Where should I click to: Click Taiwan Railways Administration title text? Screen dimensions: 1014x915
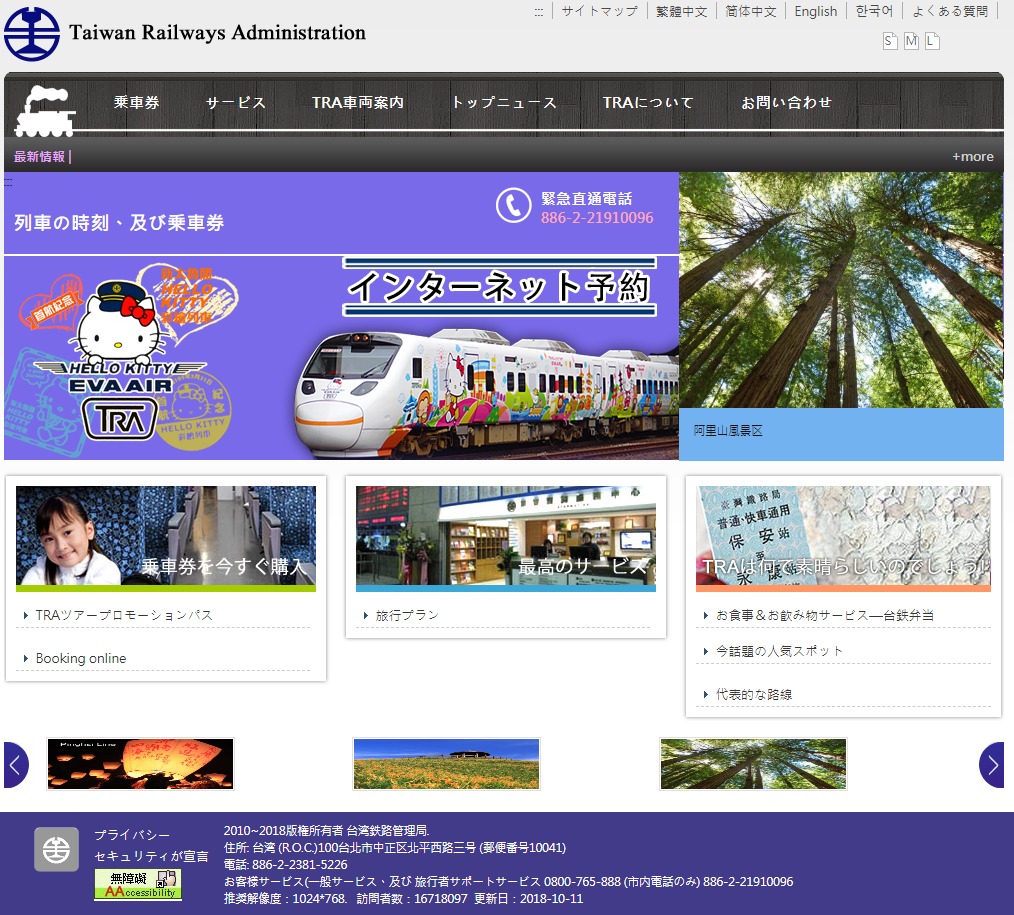point(217,32)
